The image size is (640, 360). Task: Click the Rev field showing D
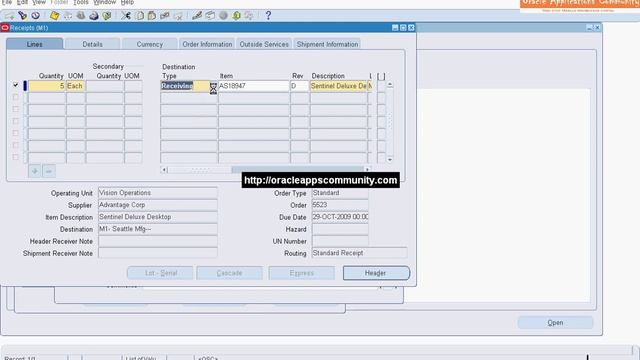point(300,86)
